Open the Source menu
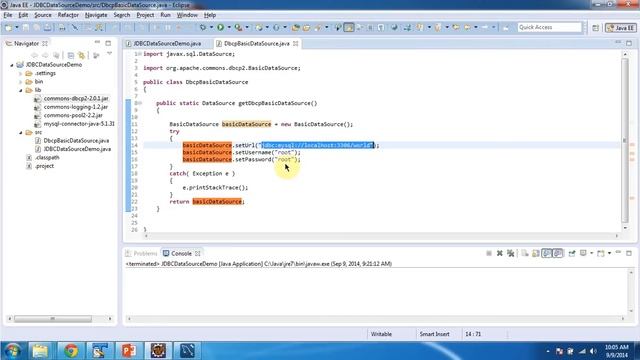The image size is (640, 360). [x=43, y=15]
